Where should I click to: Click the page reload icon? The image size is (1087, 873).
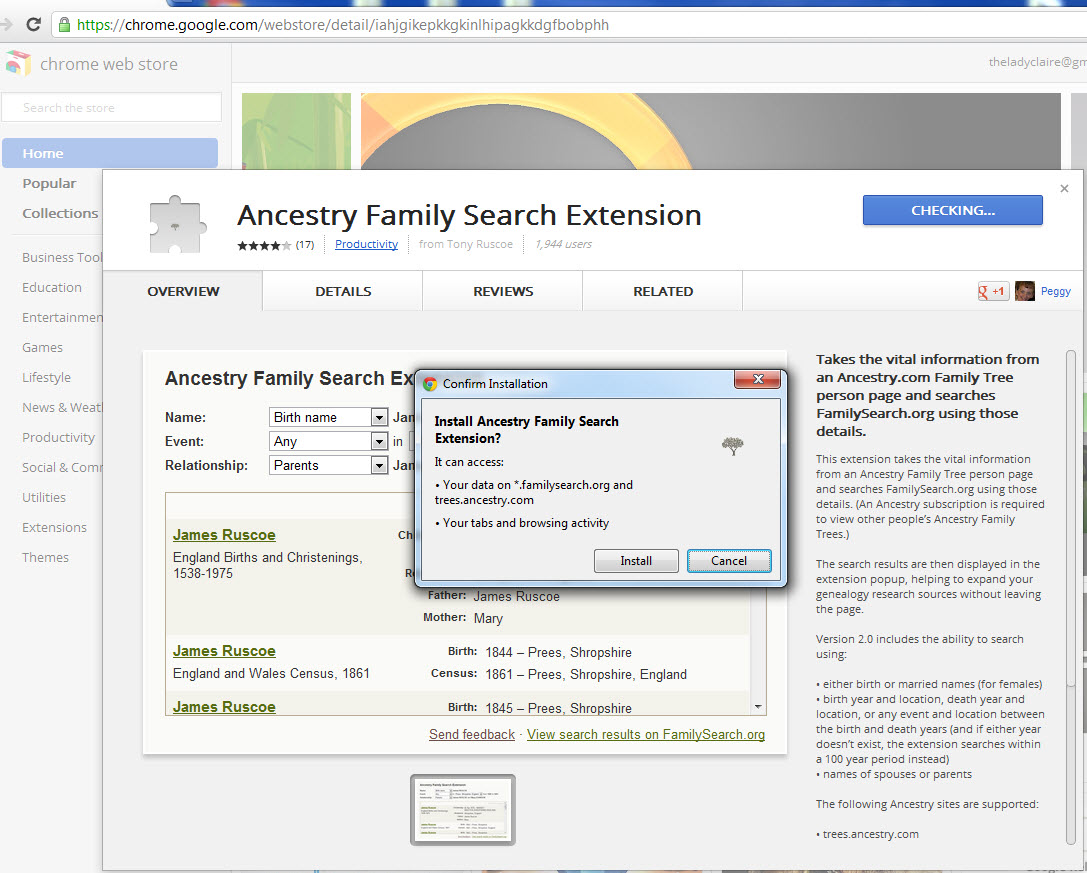point(33,24)
